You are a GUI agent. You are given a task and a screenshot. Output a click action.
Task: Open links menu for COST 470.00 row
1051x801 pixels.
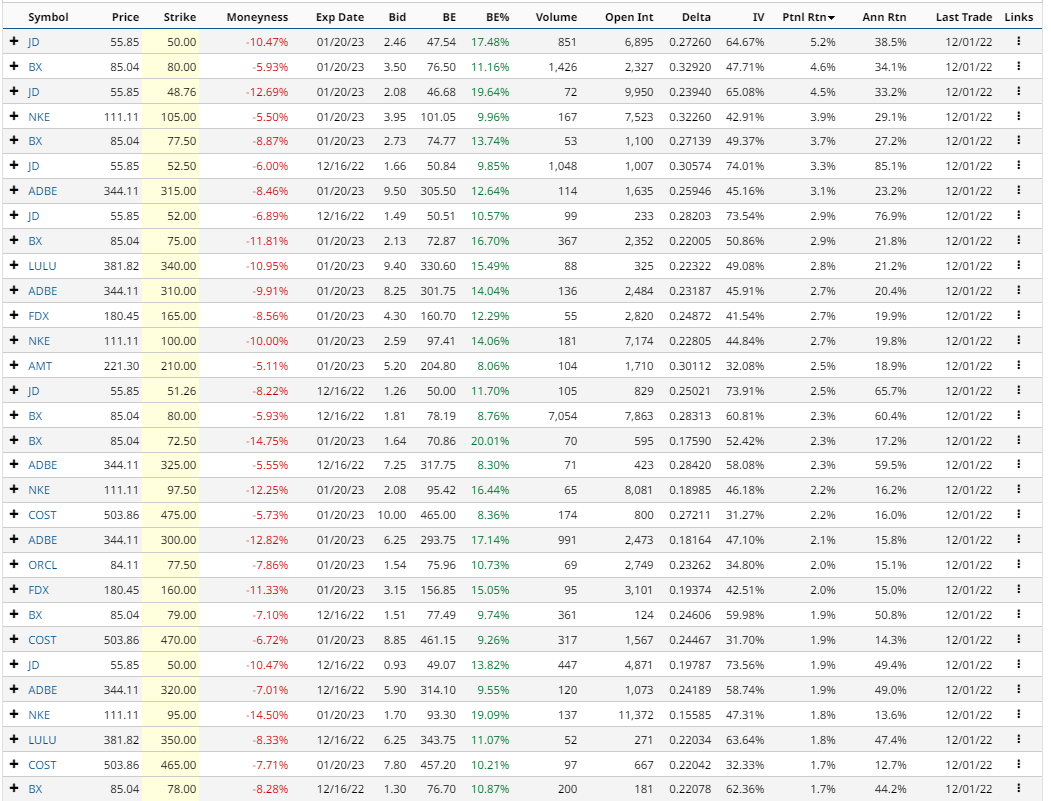pyautogui.click(x=1018, y=640)
